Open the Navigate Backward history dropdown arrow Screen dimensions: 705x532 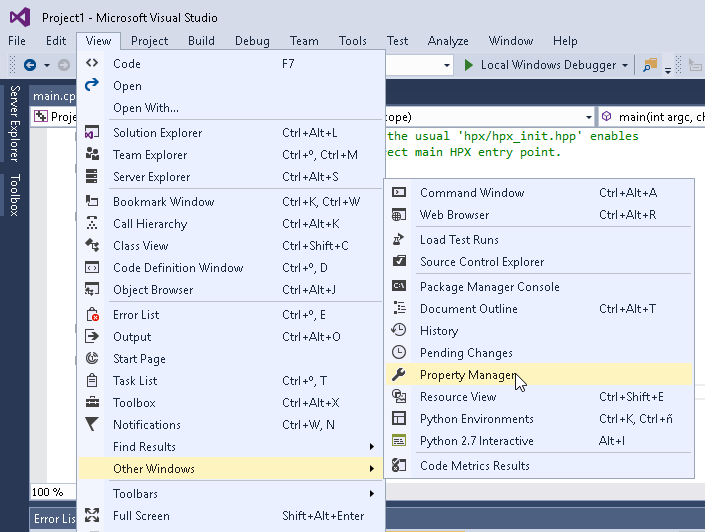(x=47, y=65)
